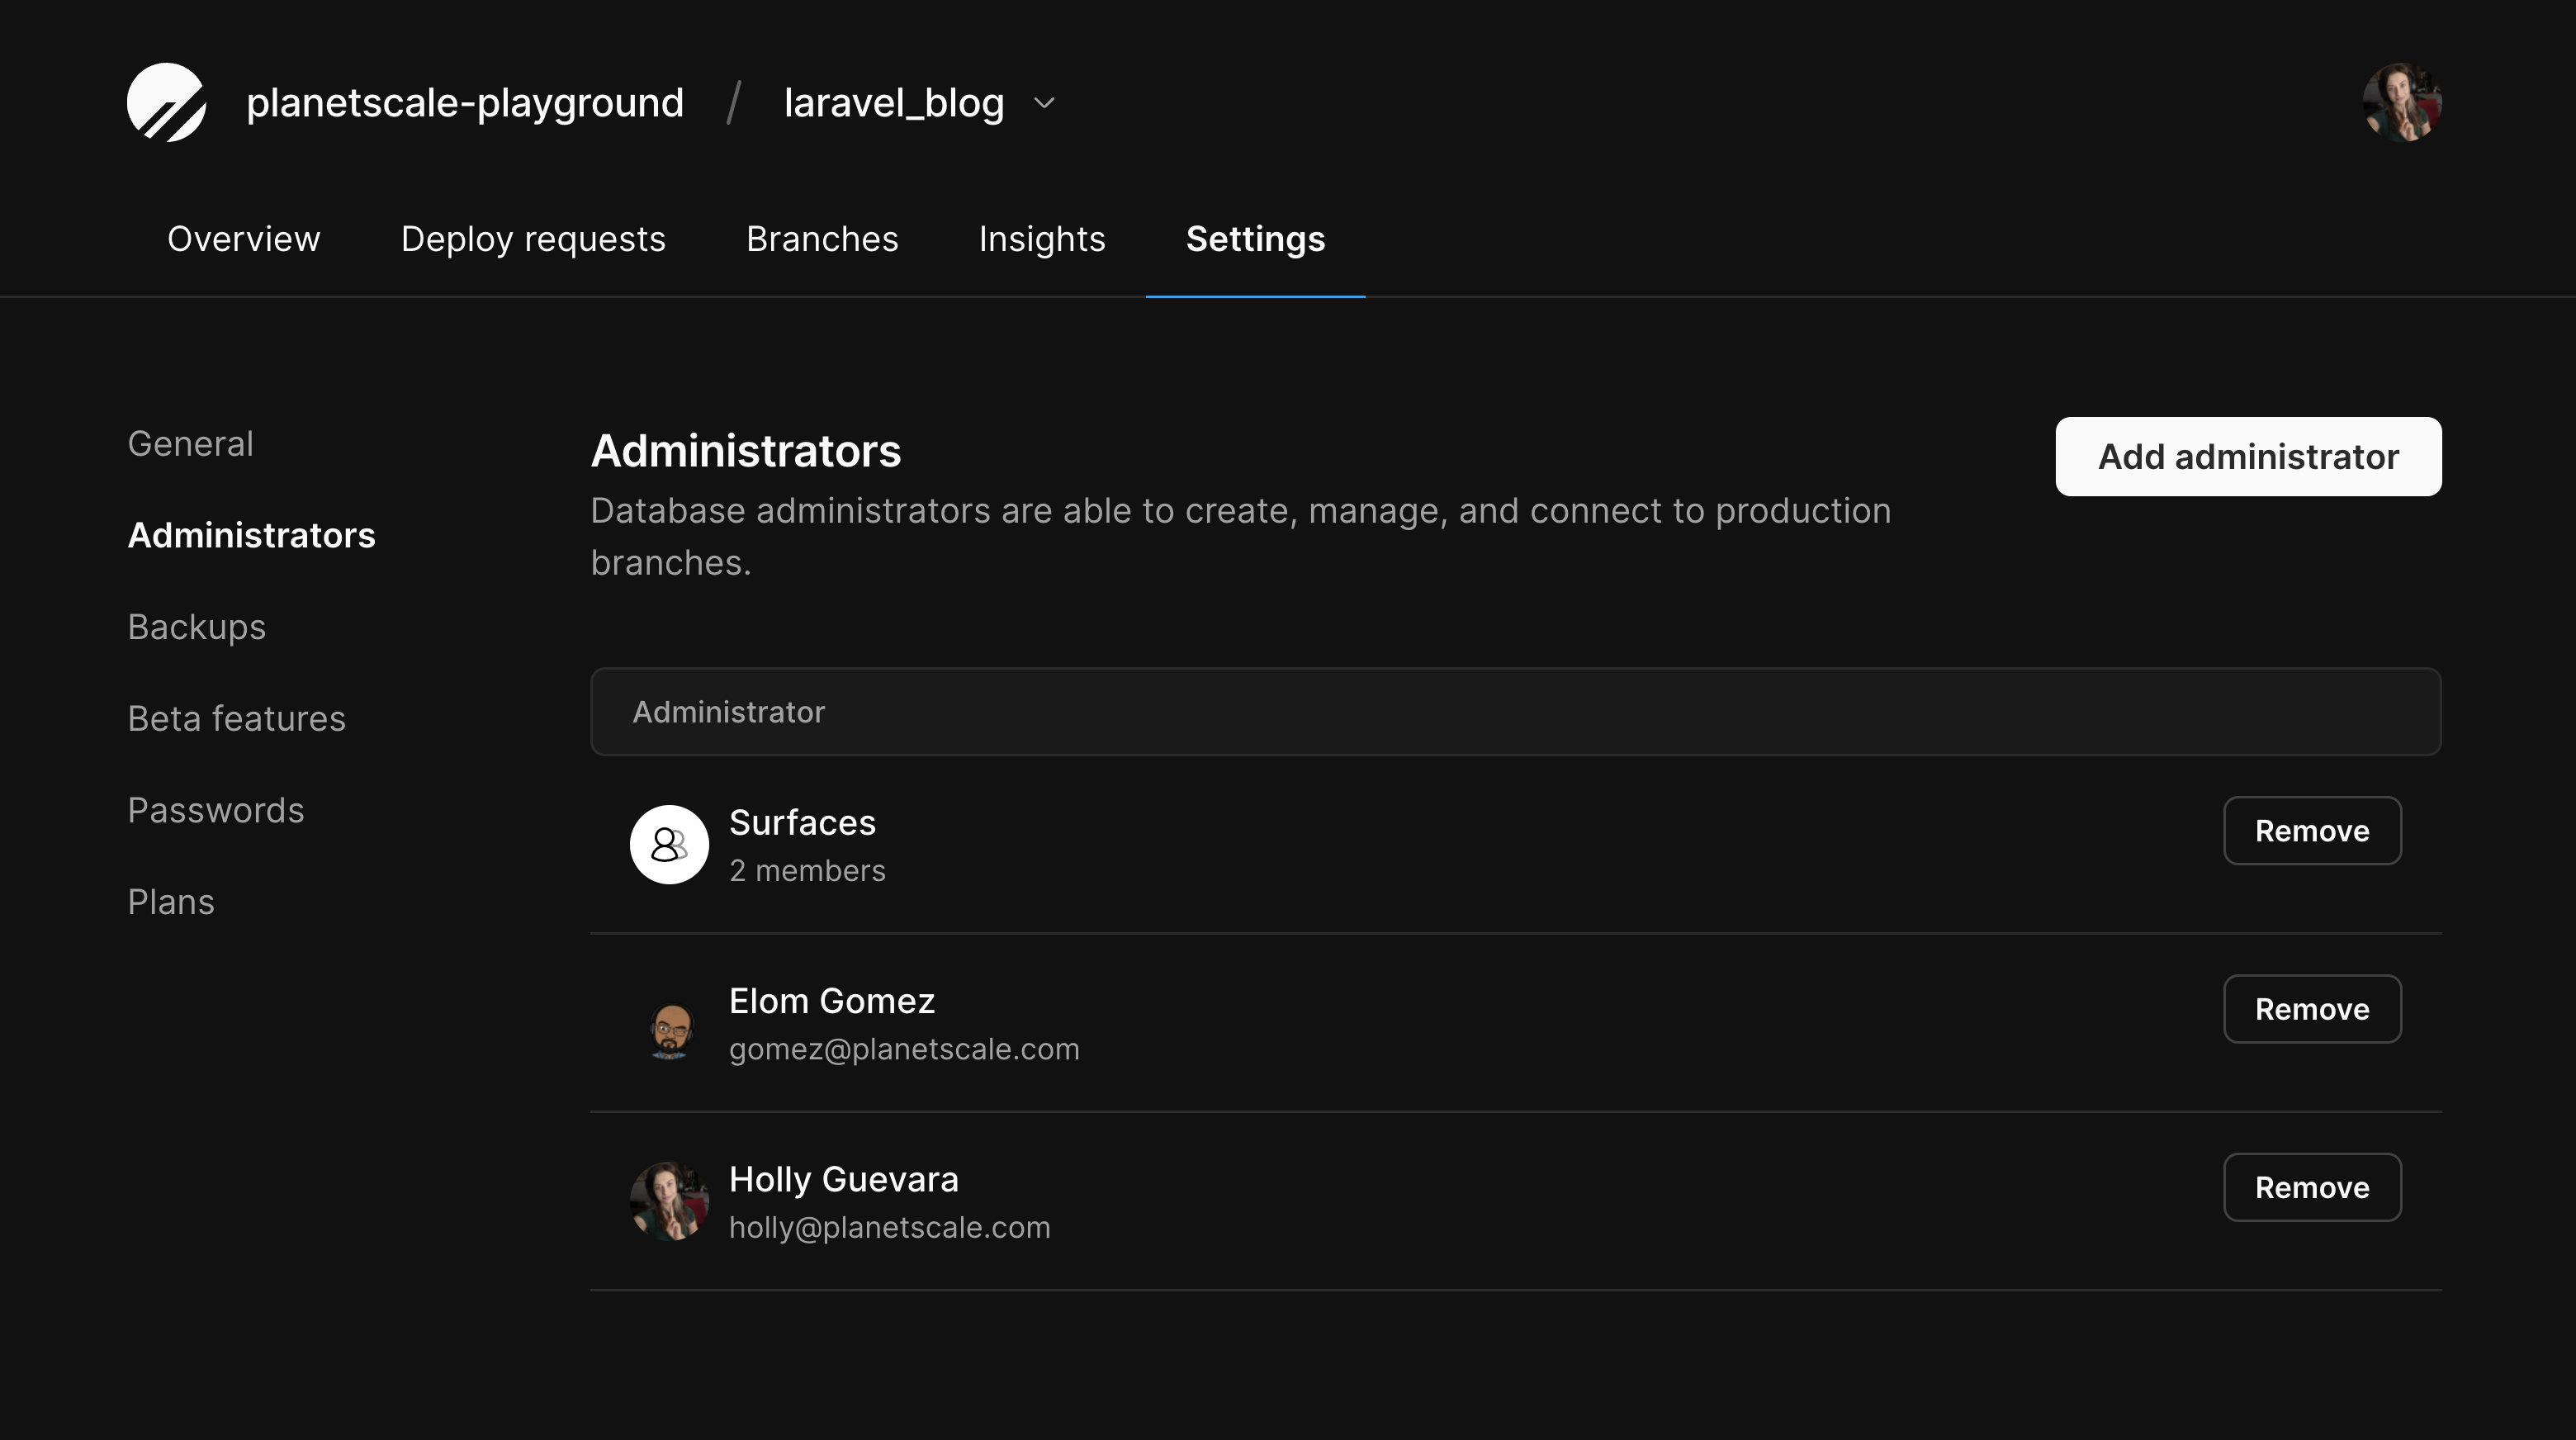Switch to the Branches tab

821,239
